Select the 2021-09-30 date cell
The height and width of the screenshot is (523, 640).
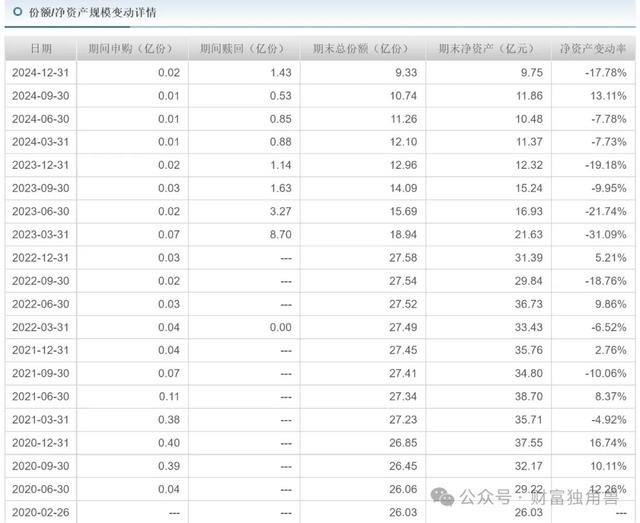(x=40, y=374)
